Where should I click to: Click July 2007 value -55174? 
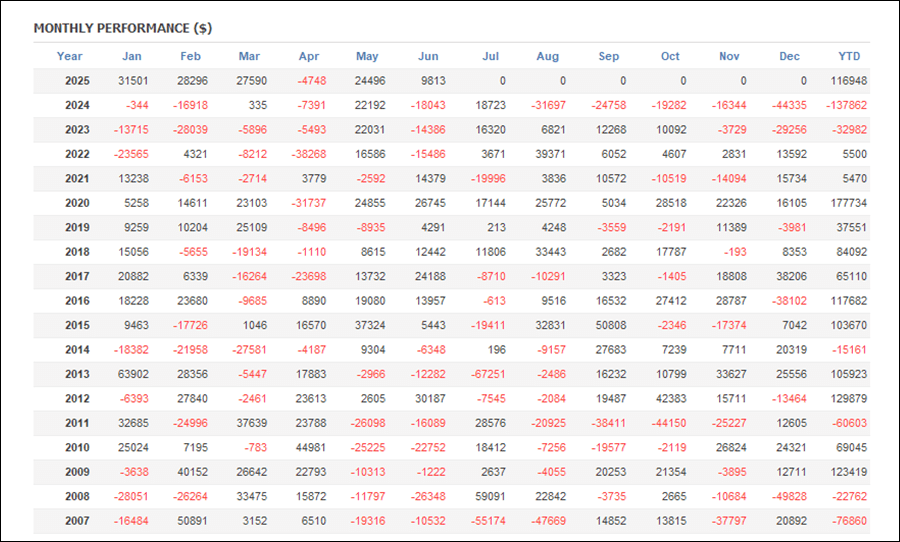(488, 521)
